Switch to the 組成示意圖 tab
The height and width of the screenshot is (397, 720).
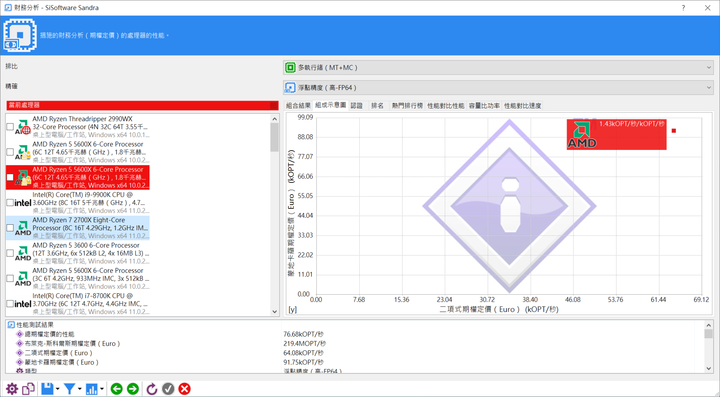pyautogui.click(x=331, y=105)
